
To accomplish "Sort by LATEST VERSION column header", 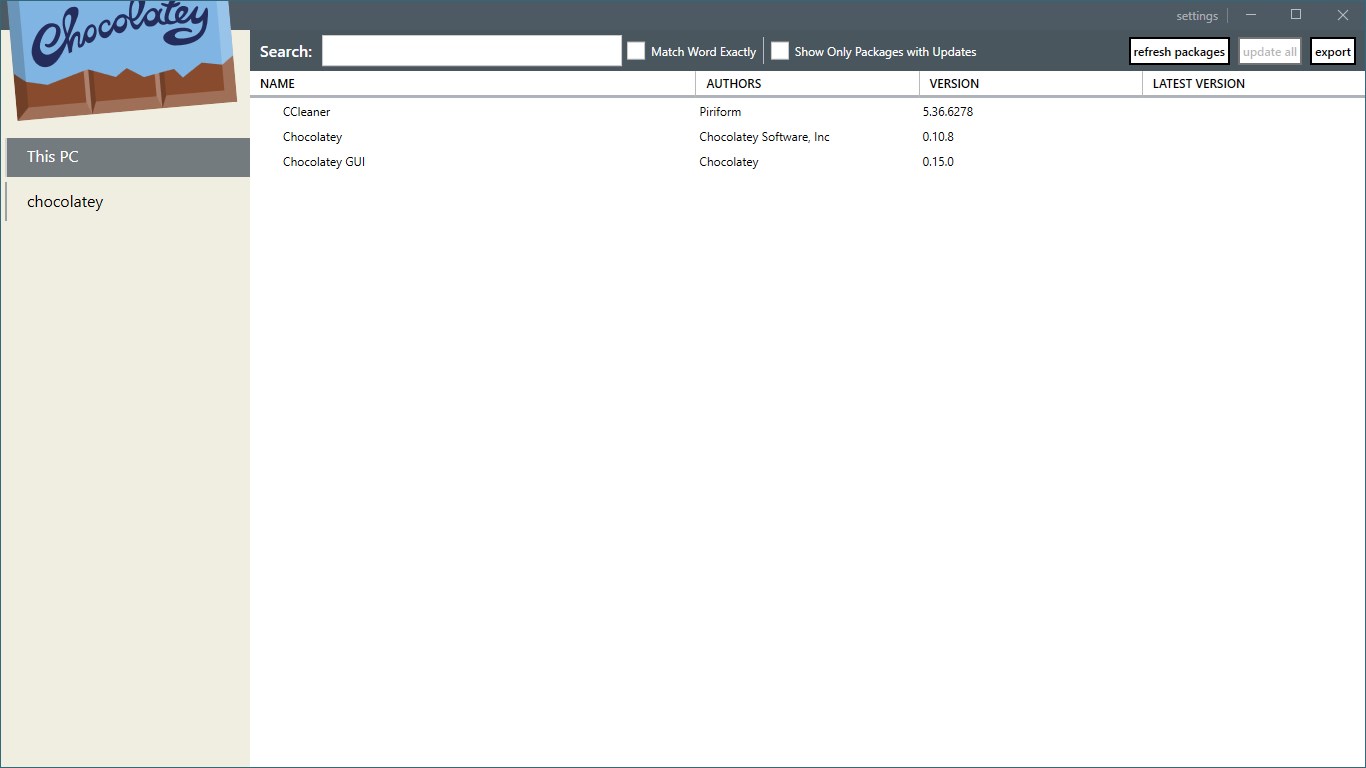I will coord(1254,84).
